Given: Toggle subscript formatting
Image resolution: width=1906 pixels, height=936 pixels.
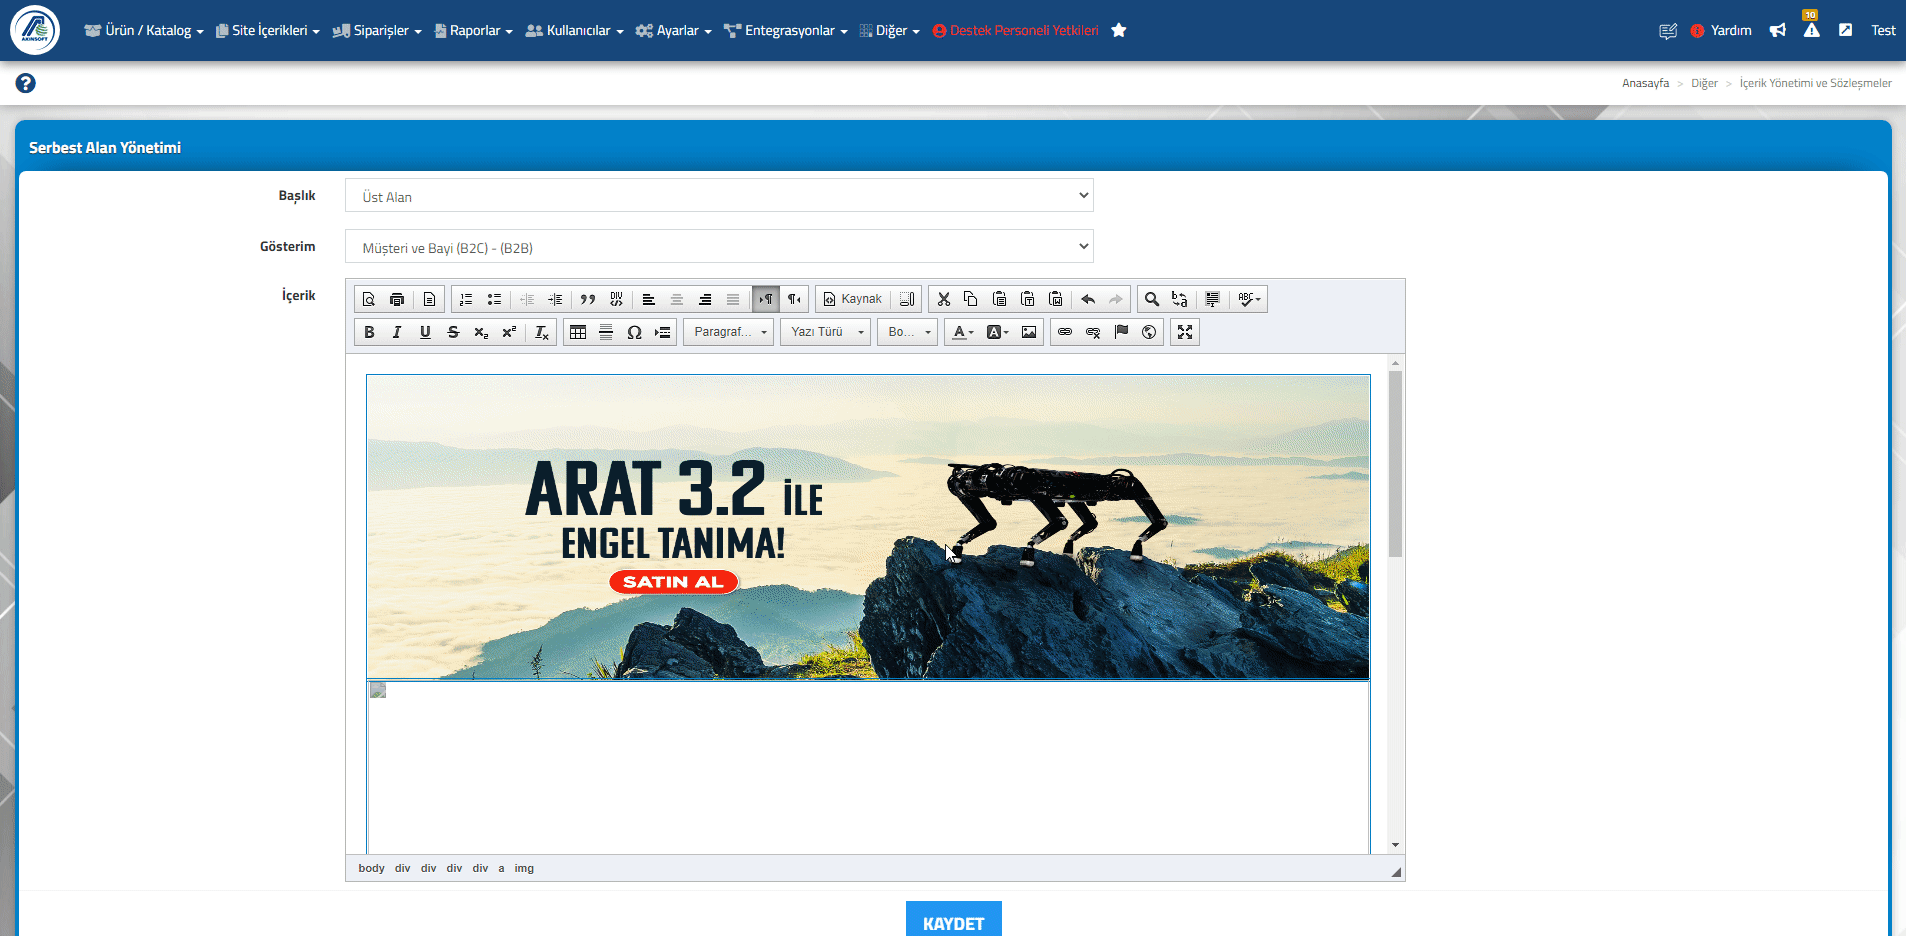Looking at the screenshot, I should [481, 332].
